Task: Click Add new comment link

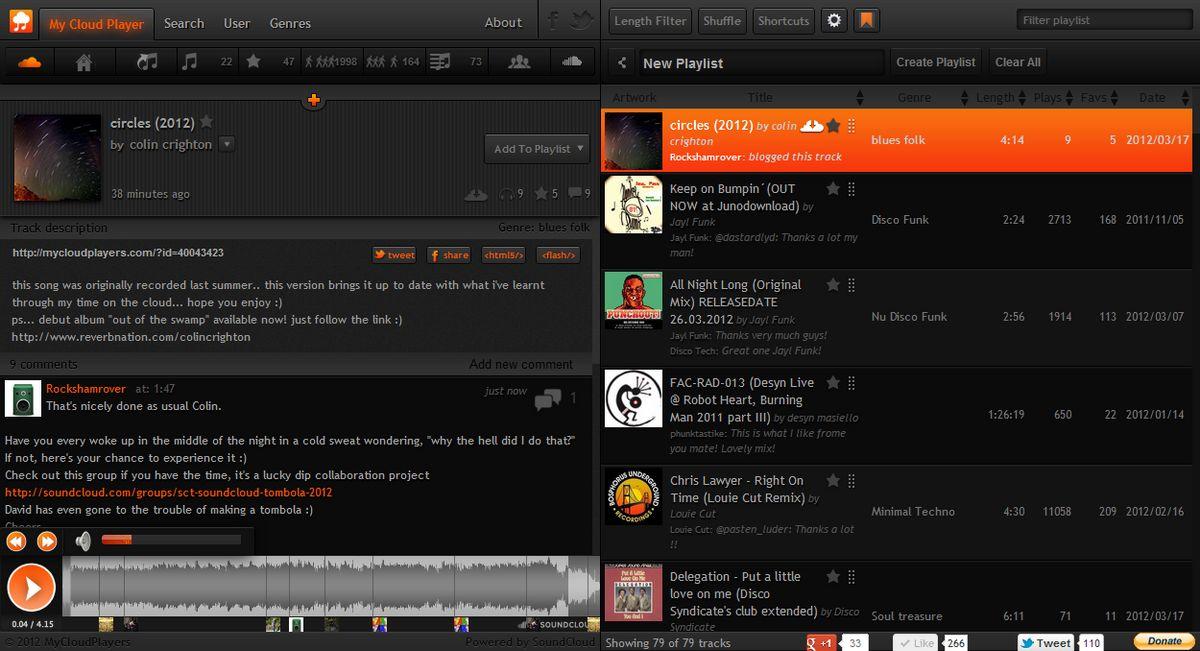Action: (x=521, y=364)
